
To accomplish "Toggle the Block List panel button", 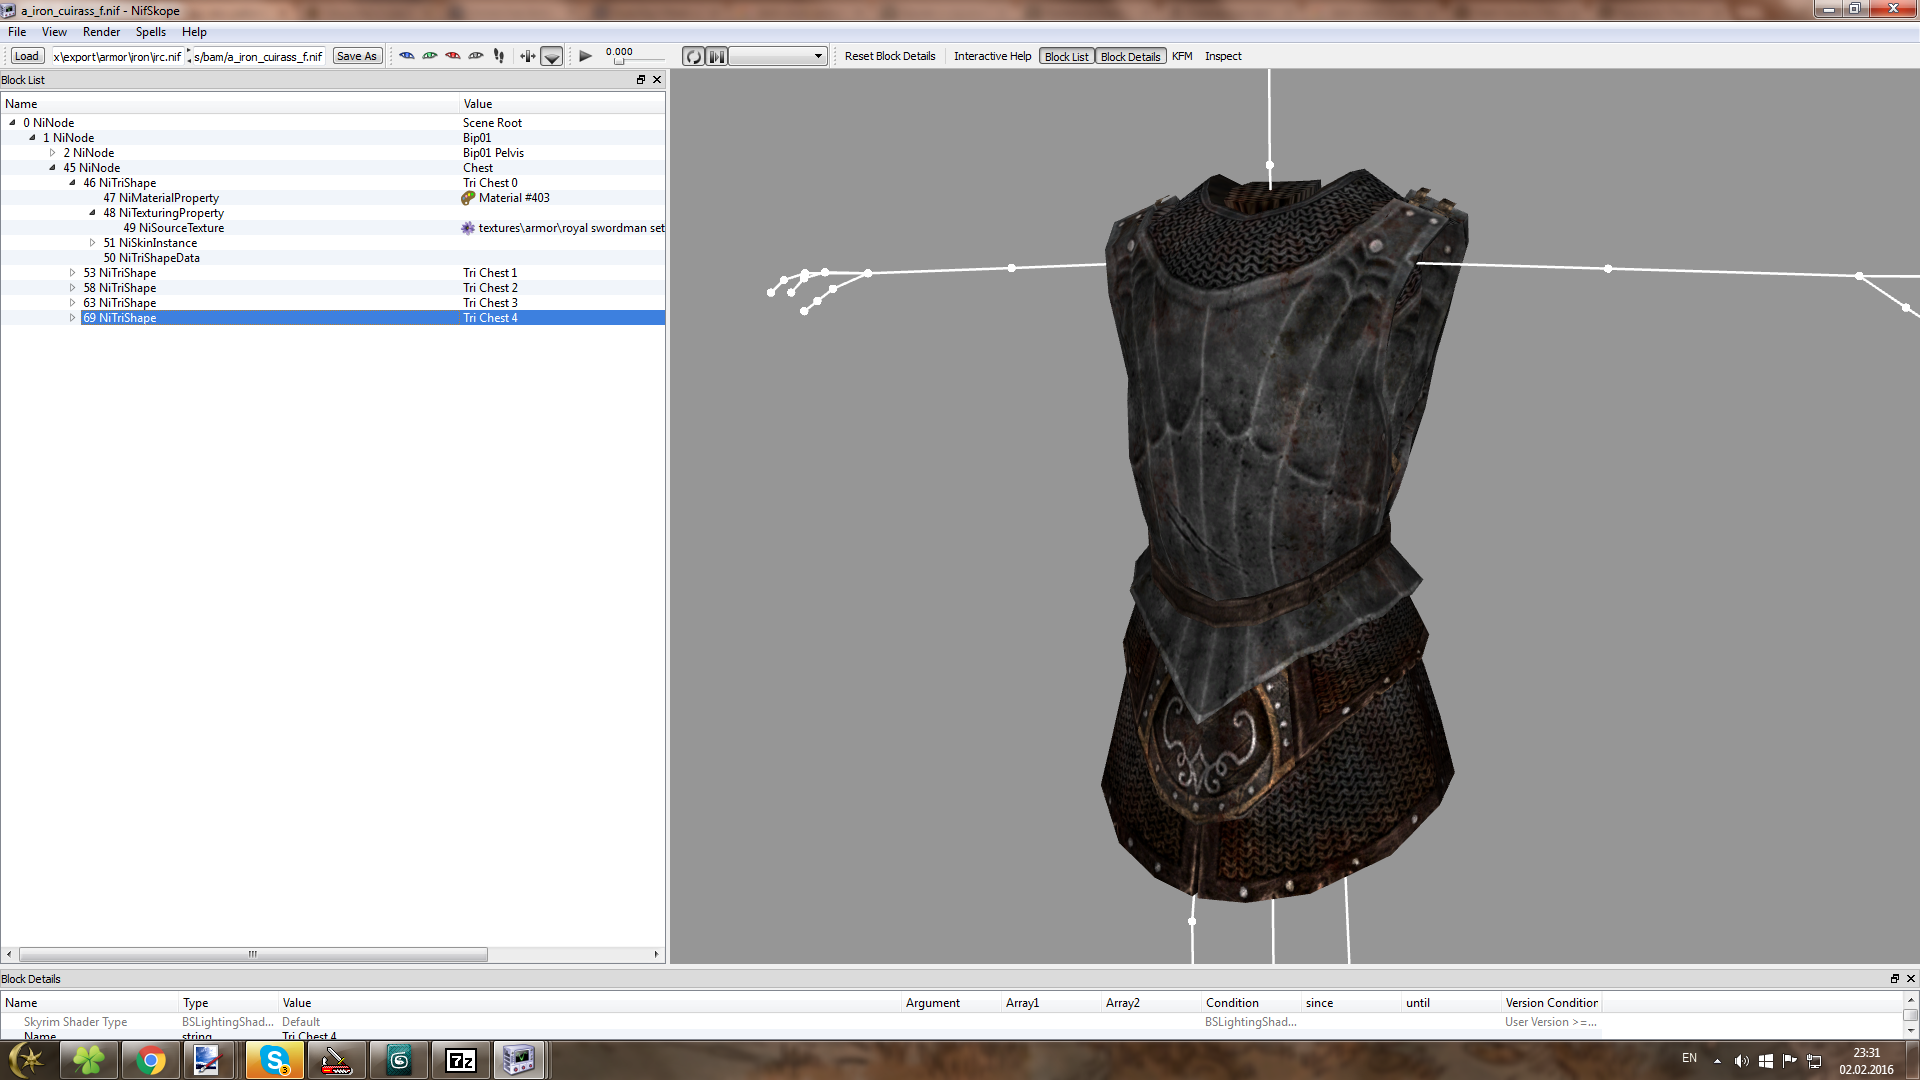I will click(1066, 57).
